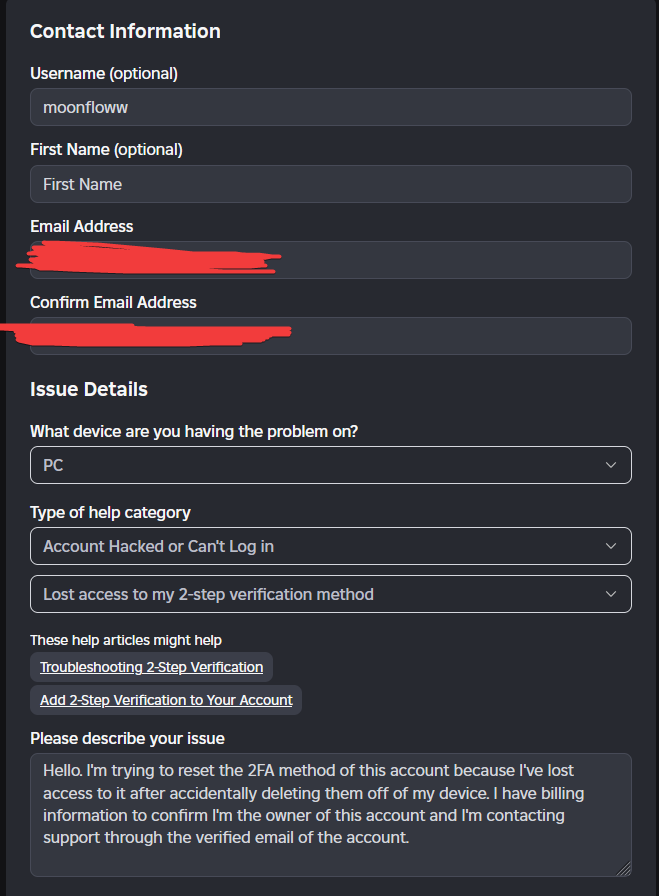Open Add 2-Step Verification to Your Account article
The width and height of the screenshot is (659, 896).
(x=166, y=700)
